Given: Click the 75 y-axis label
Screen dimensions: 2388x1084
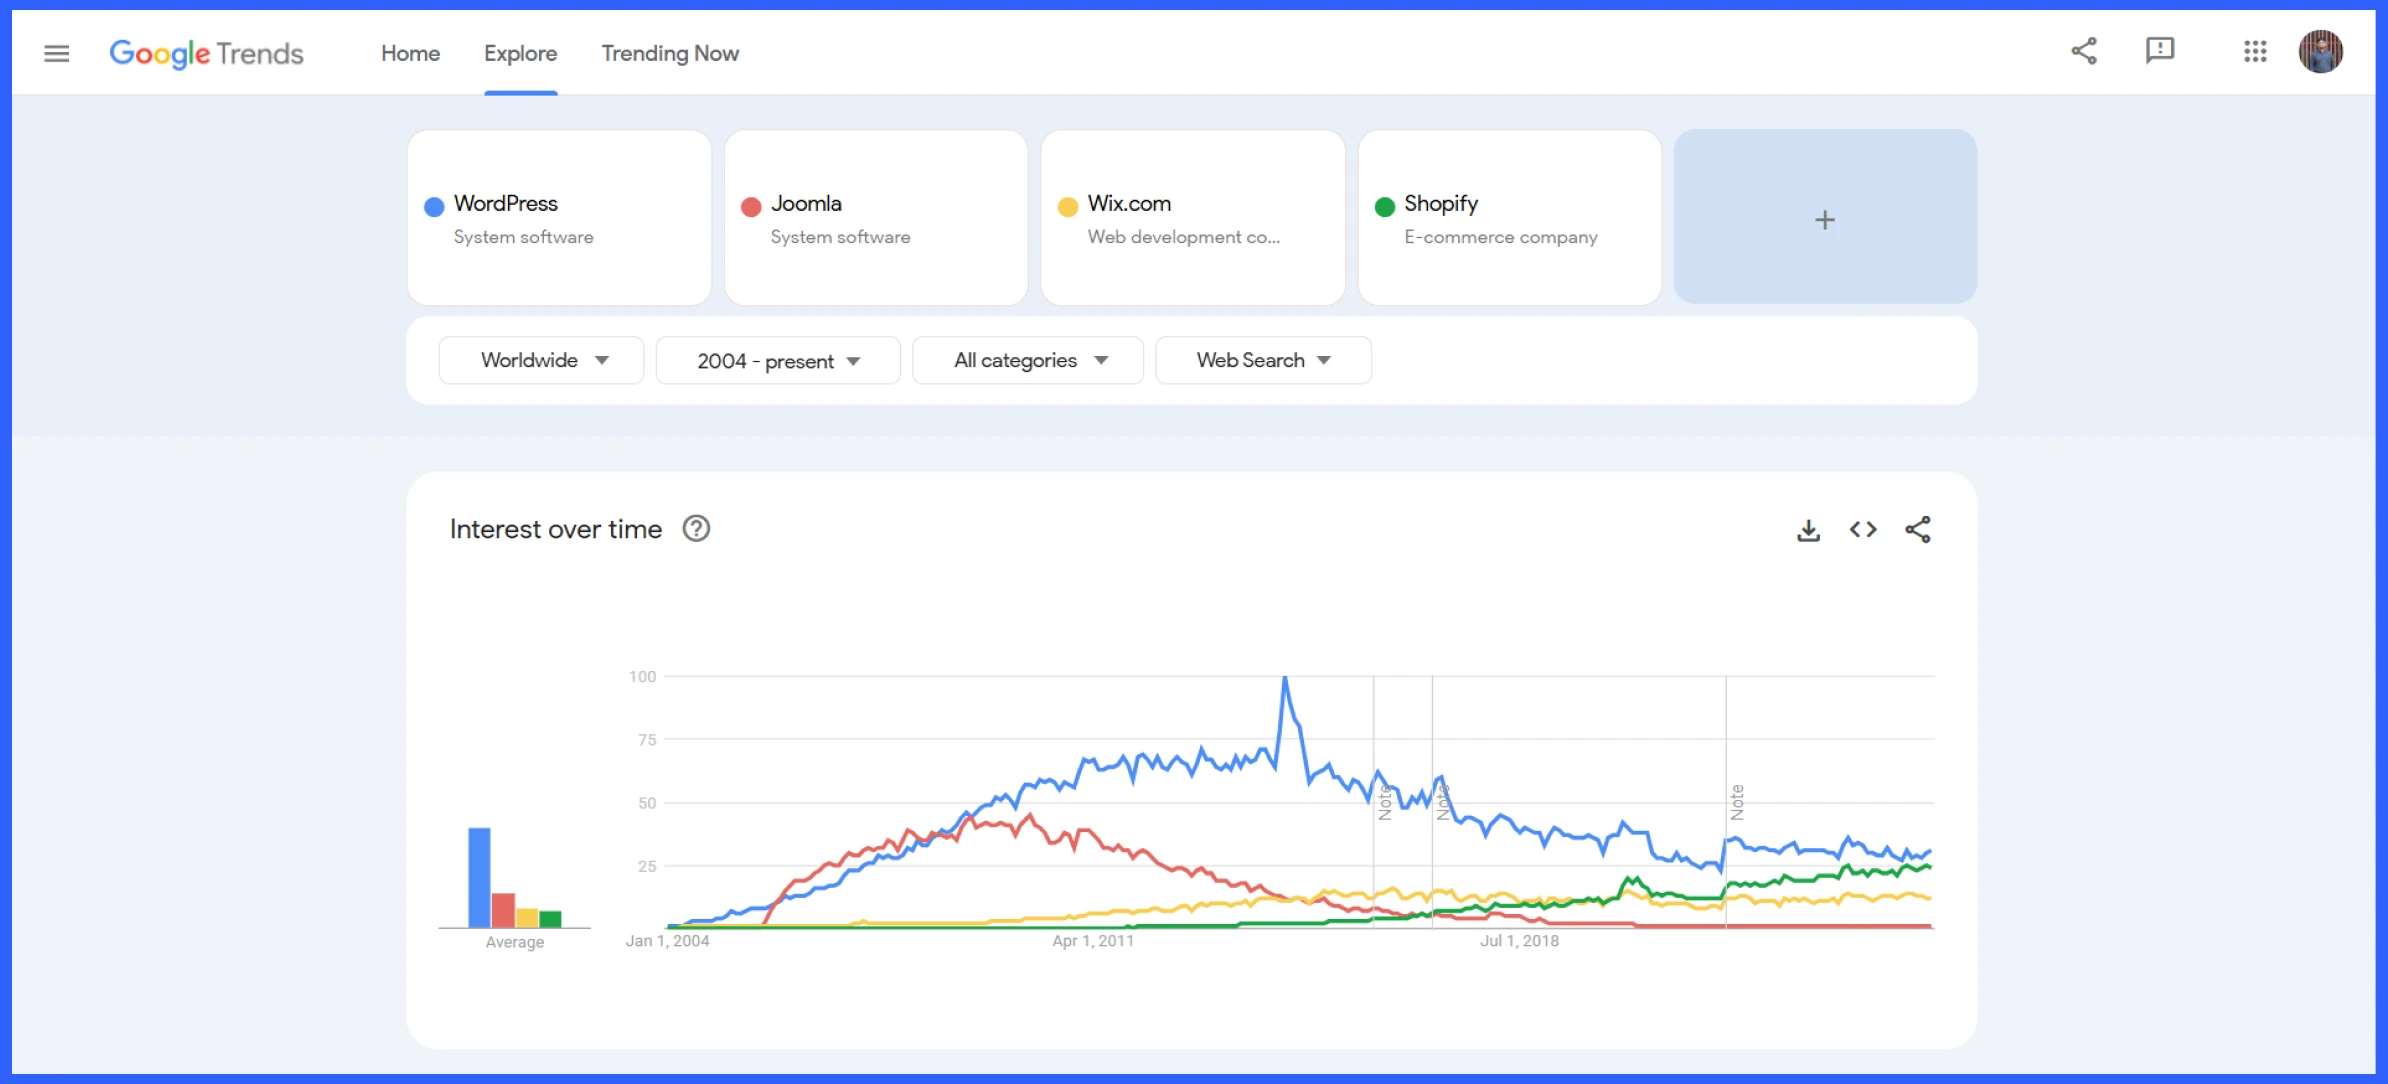Looking at the screenshot, I should pos(647,740).
